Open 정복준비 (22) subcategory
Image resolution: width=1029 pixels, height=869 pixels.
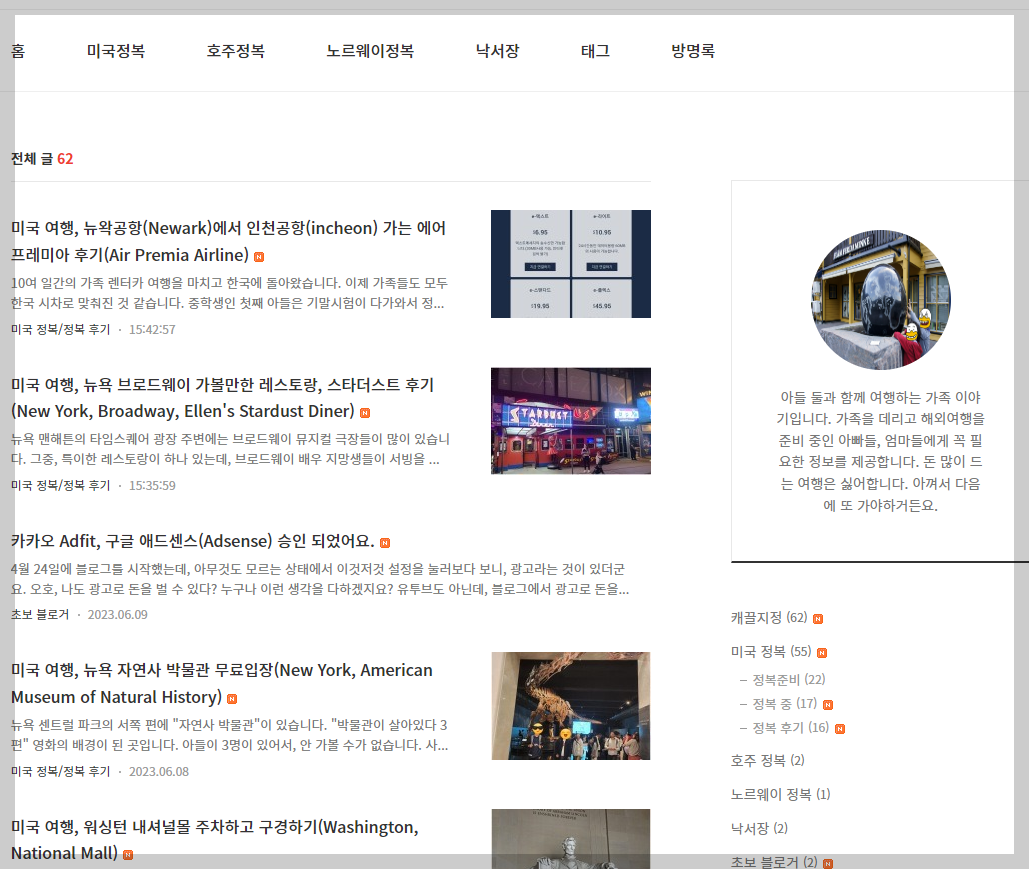click(x=788, y=679)
